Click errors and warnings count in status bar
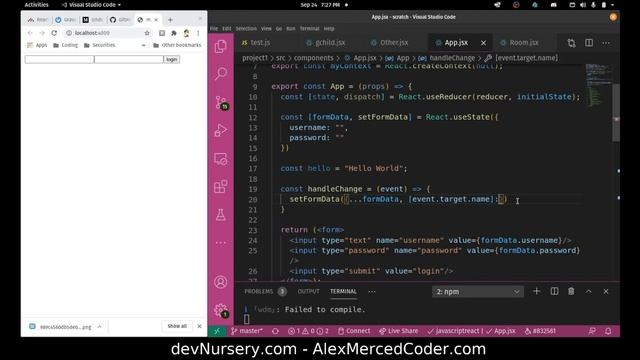The width and height of the screenshot is (640, 360). tap(308, 331)
